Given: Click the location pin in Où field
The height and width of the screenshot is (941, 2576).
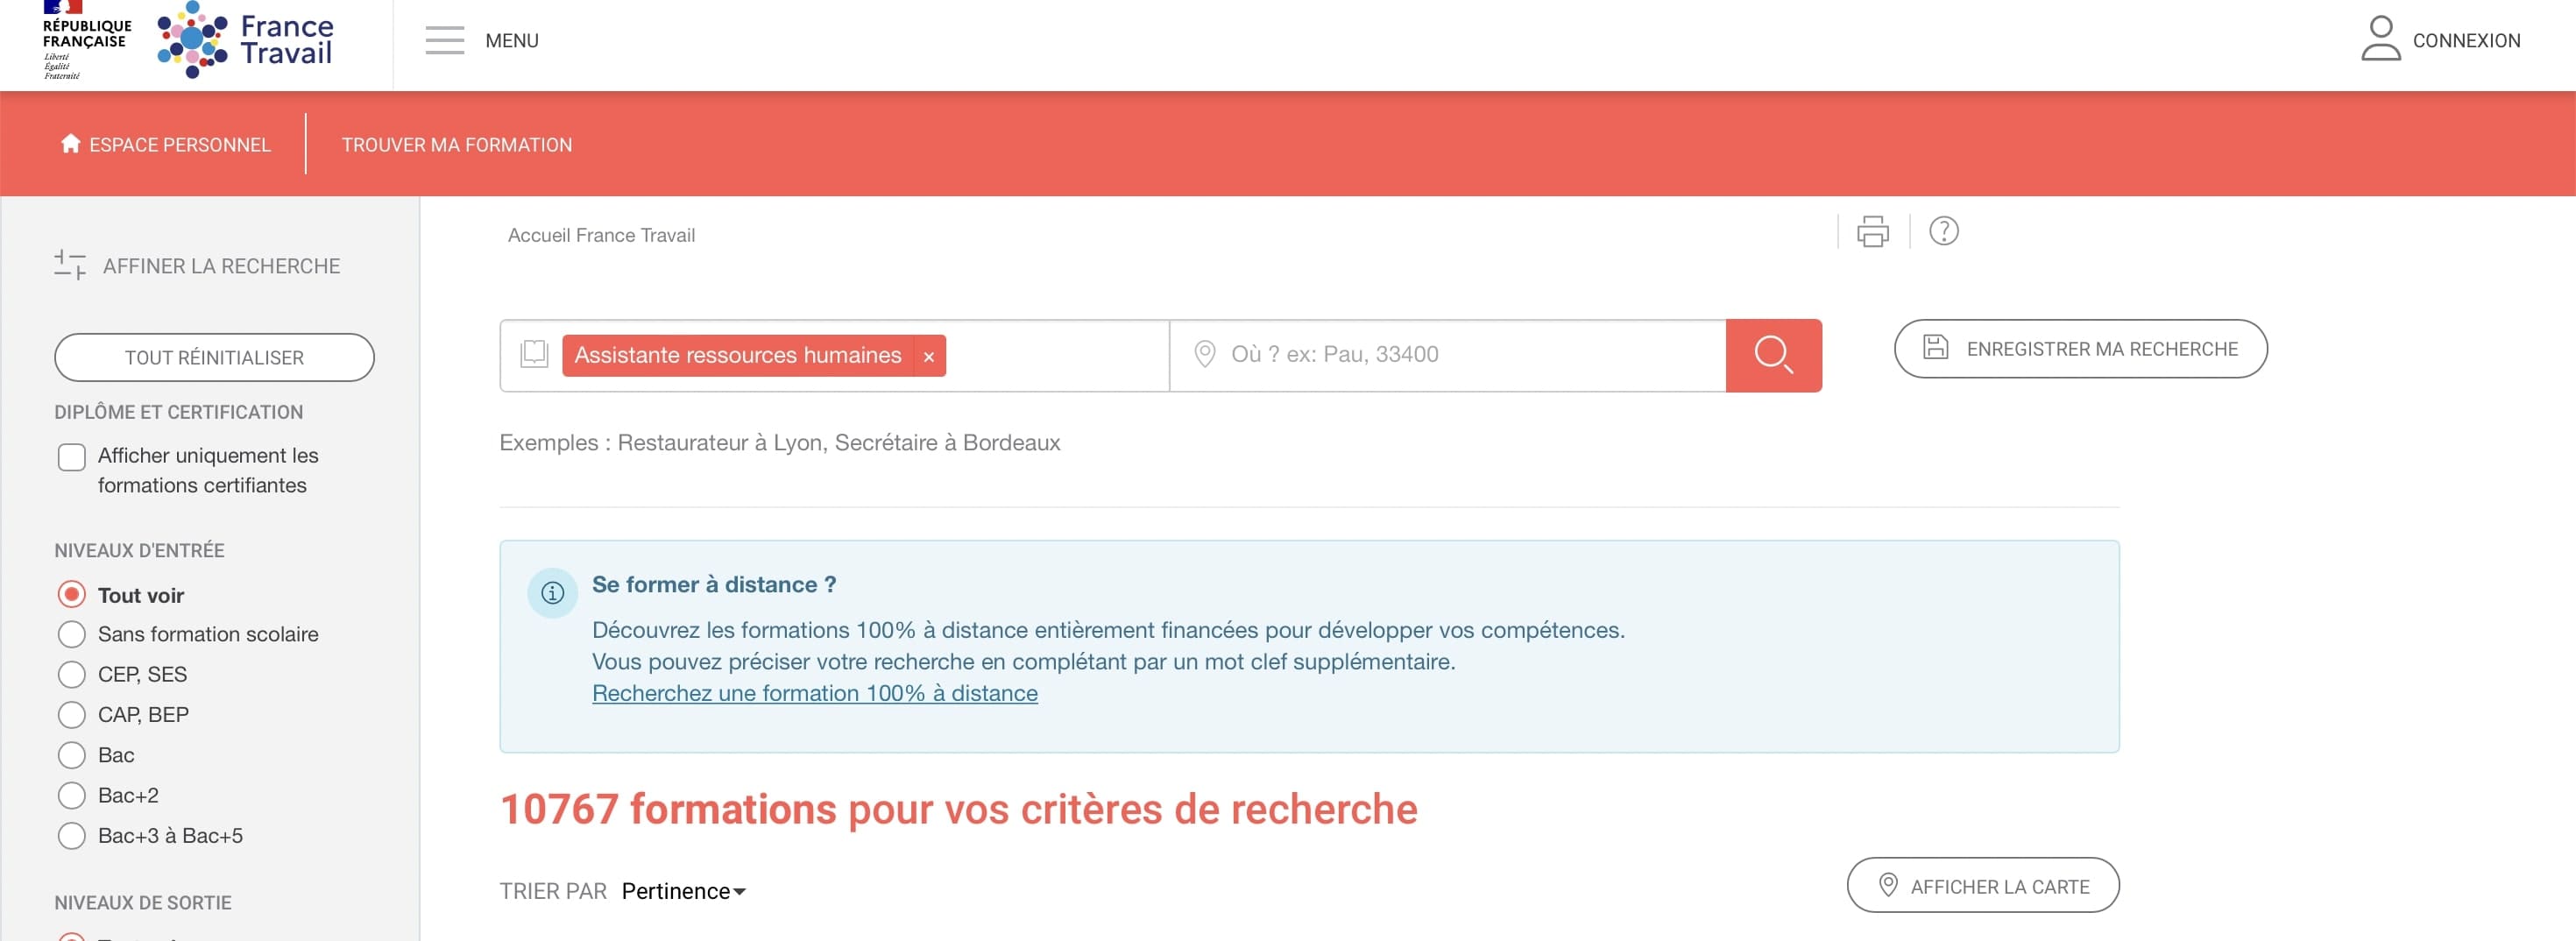Looking at the screenshot, I should (1204, 354).
